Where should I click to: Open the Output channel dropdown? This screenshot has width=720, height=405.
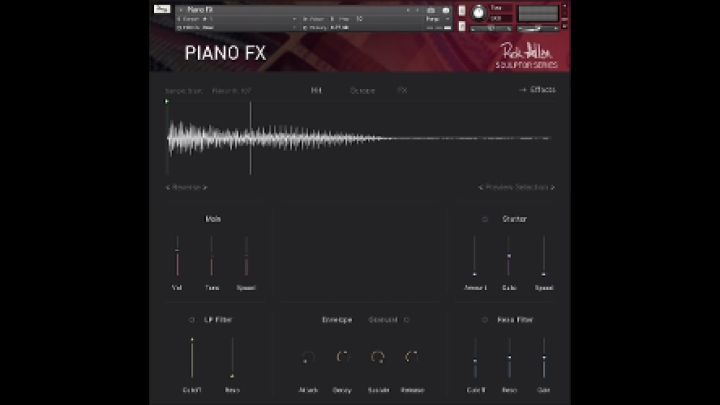tap(237, 19)
